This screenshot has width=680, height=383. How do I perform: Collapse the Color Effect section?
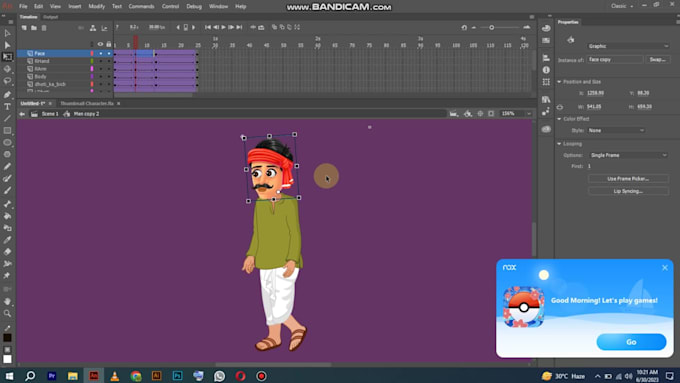pos(559,119)
